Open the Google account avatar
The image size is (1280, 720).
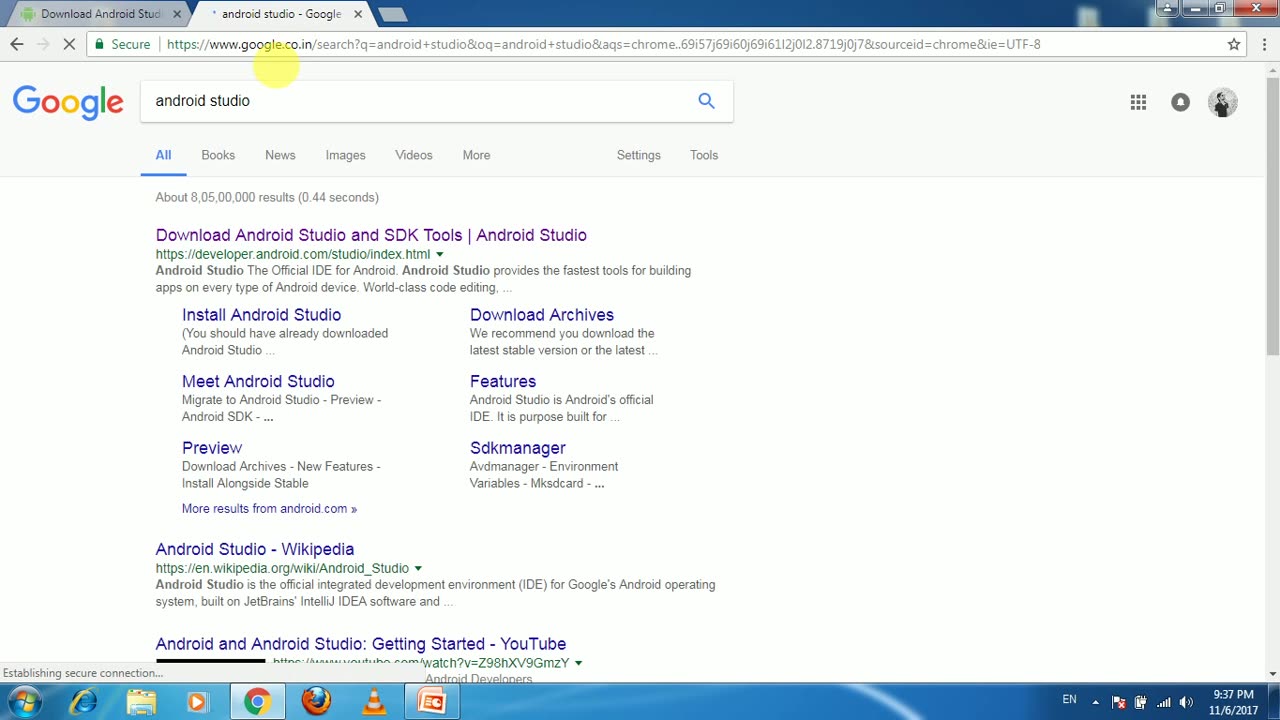1222,102
